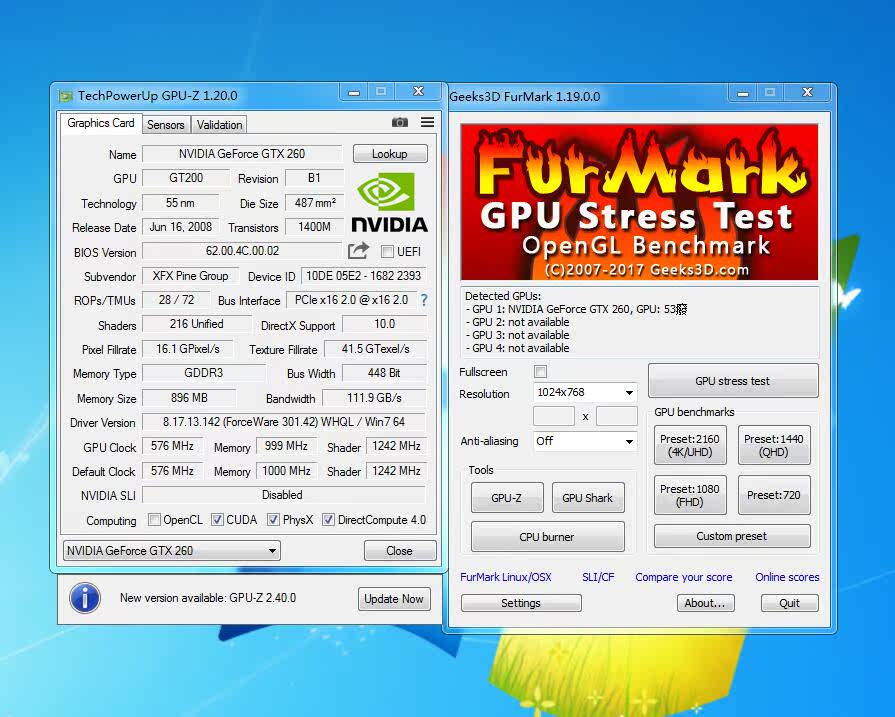The width and height of the screenshot is (895, 717).
Task: Click the FurMark banner image
Action: [639, 202]
